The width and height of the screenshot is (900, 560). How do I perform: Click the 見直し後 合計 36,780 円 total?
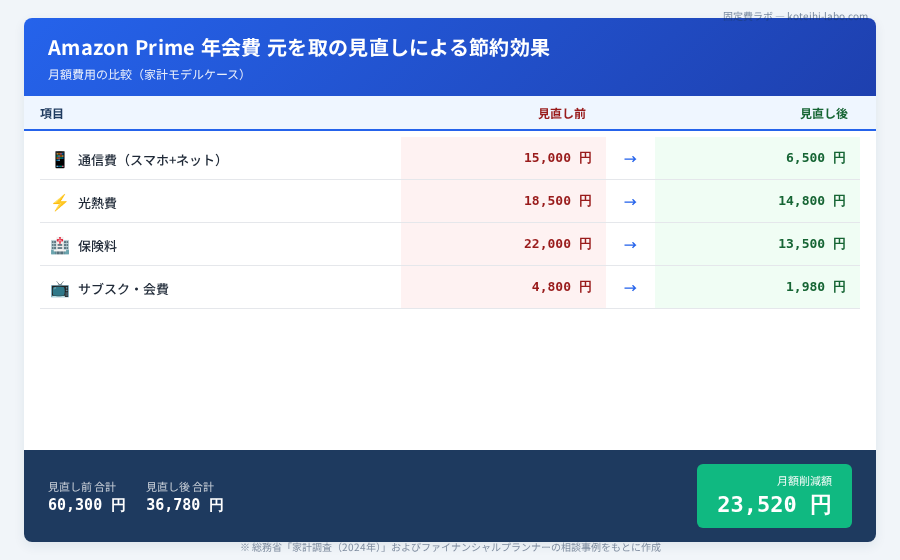pos(185,497)
